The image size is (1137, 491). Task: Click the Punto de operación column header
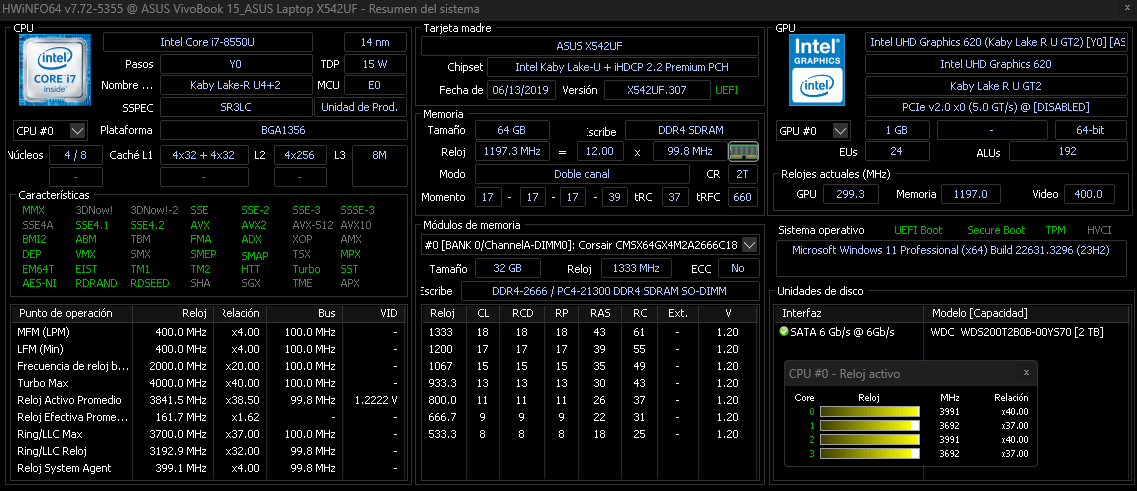73,313
